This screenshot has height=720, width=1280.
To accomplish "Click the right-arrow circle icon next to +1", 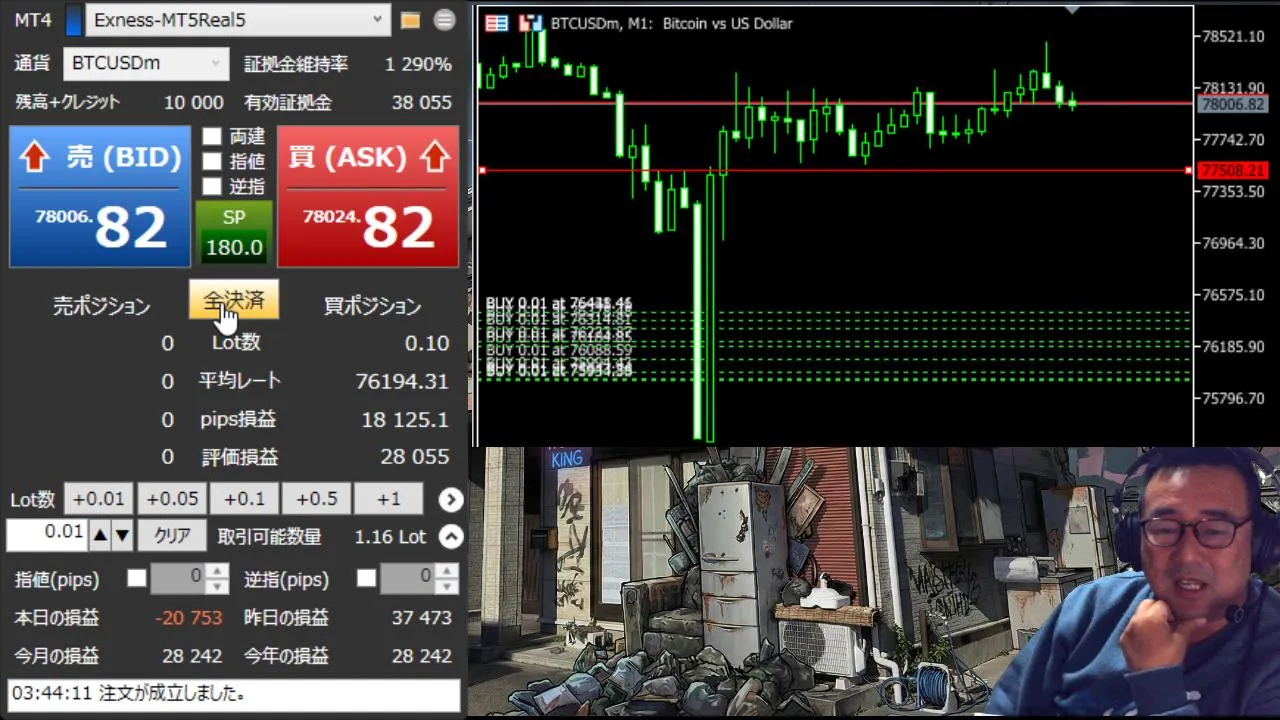I will 451,499.
